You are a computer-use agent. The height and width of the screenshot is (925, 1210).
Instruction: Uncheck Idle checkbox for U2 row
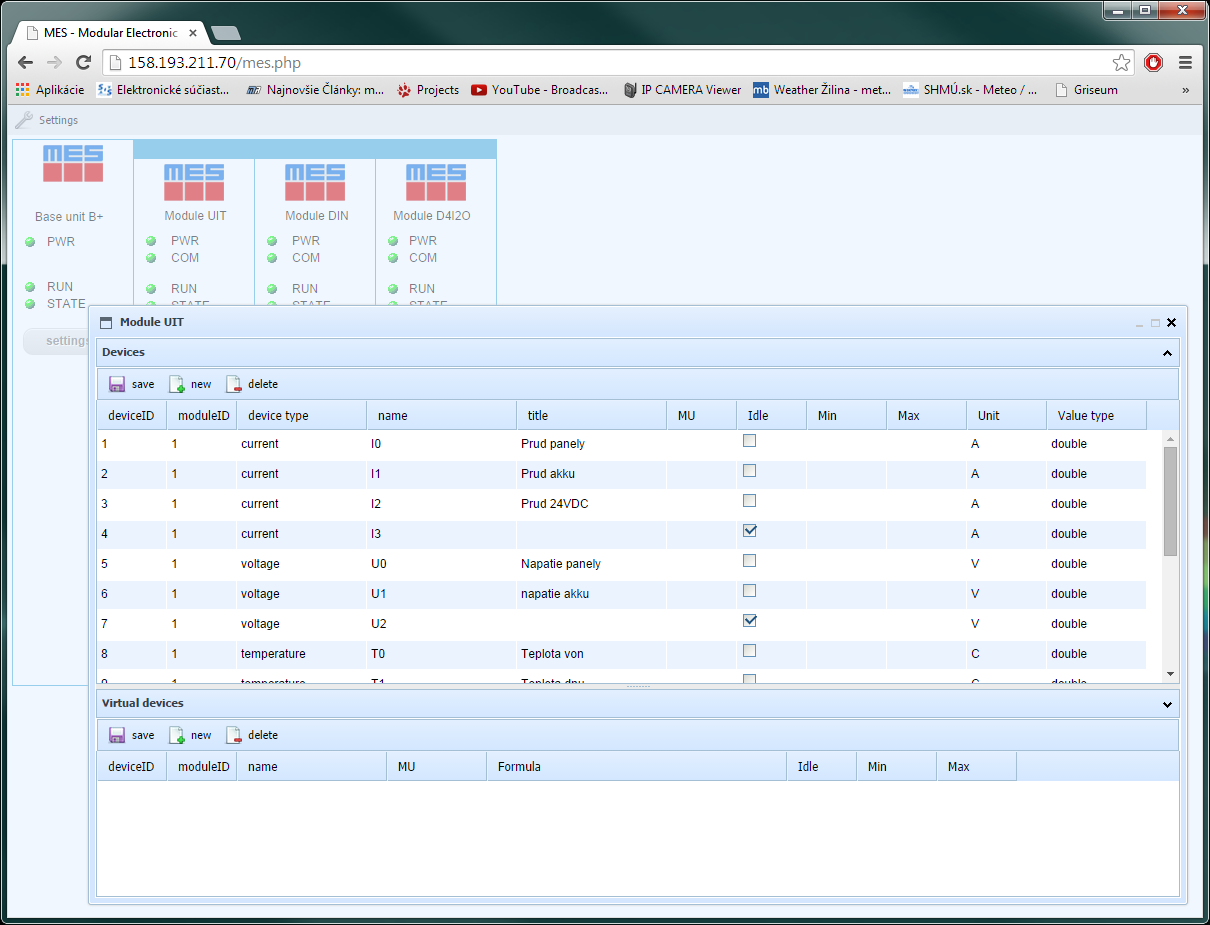pos(749,621)
